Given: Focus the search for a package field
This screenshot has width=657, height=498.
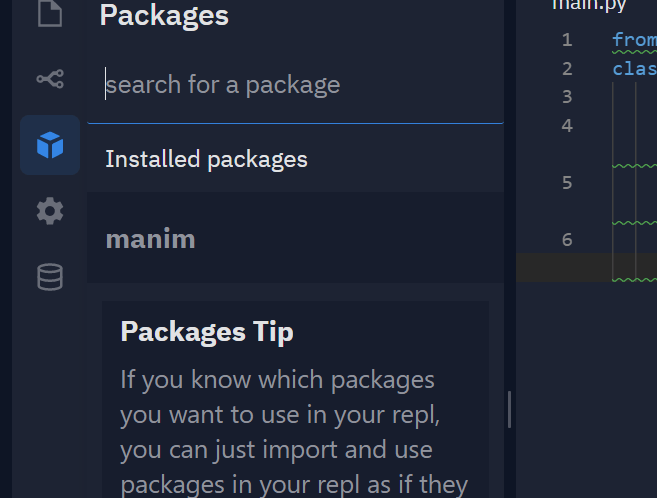Looking at the screenshot, I should click(x=295, y=85).
